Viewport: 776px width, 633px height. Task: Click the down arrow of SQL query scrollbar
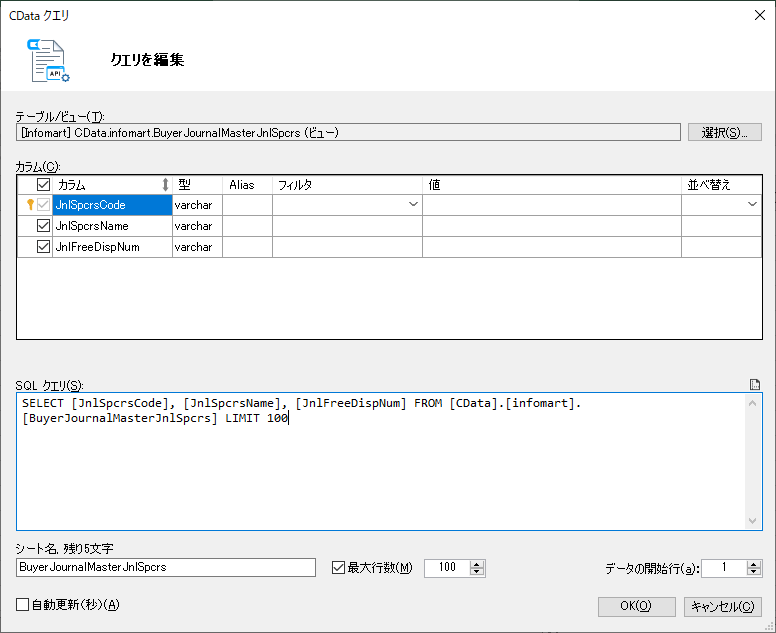click(753, 521)
